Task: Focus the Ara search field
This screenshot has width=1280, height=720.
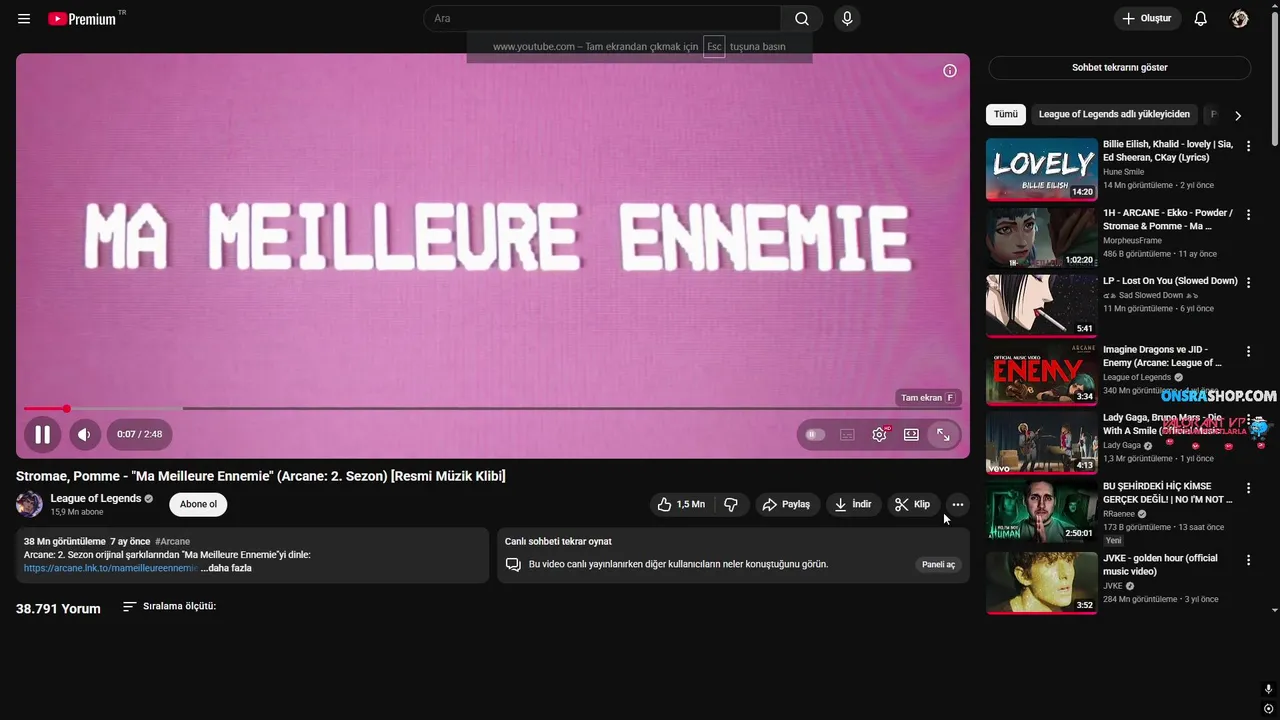Action: tap(602, 19)
